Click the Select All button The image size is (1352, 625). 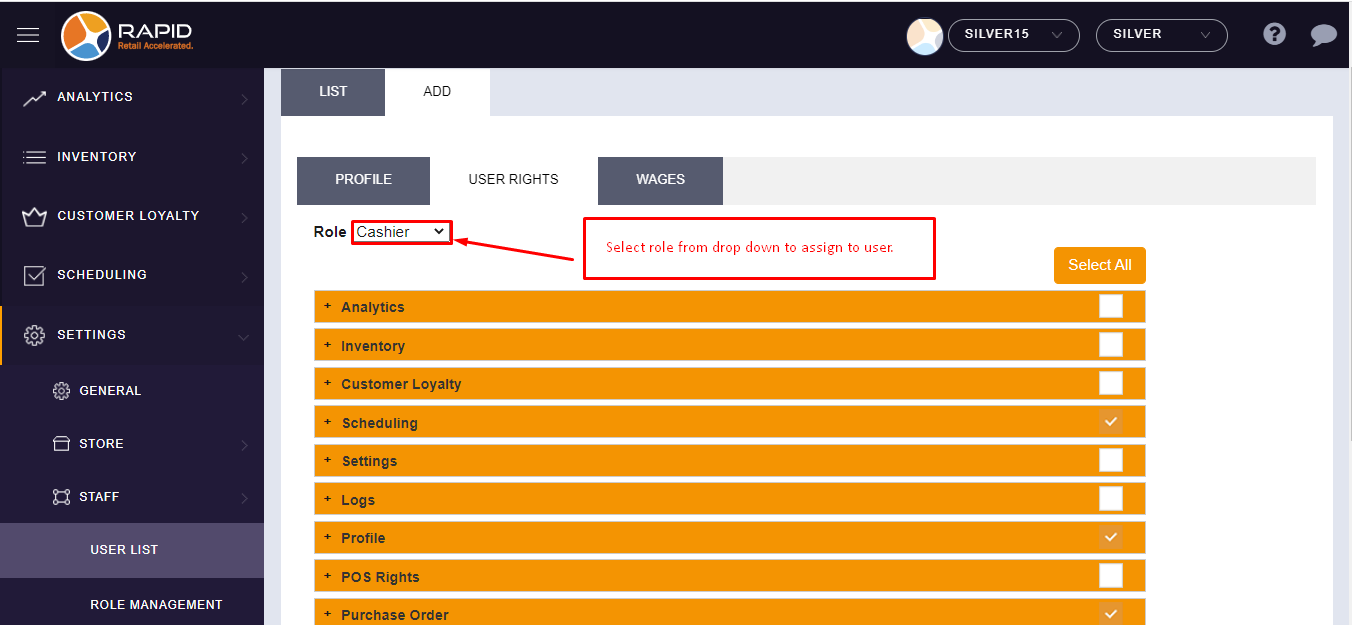(x=1099, y=265)
